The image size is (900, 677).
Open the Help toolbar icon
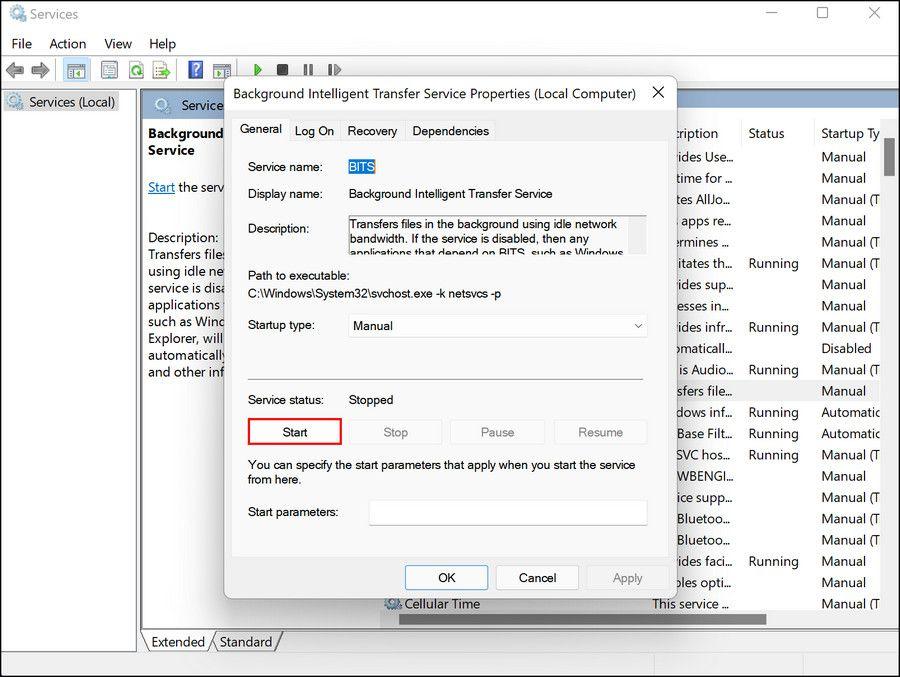[196, 70]
